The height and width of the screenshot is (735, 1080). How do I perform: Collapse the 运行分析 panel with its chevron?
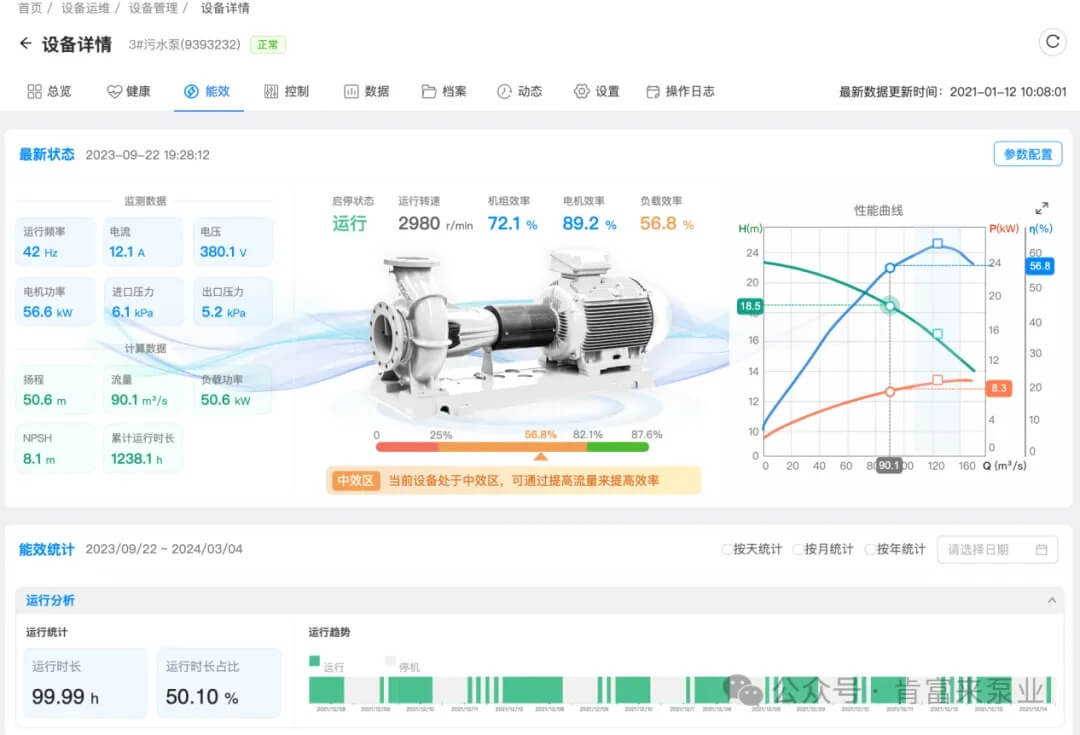[x=1053, y=600]
